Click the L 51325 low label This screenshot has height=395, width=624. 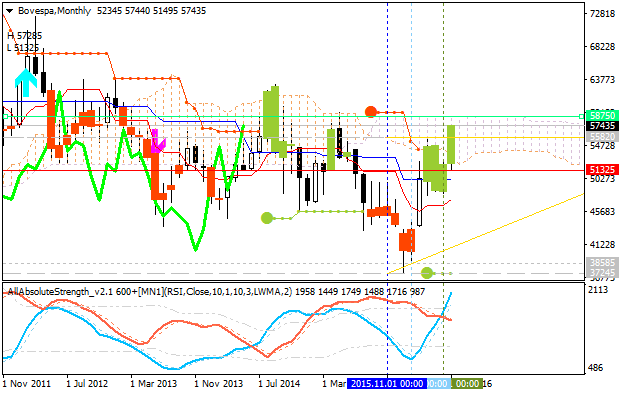click(23, 48)
